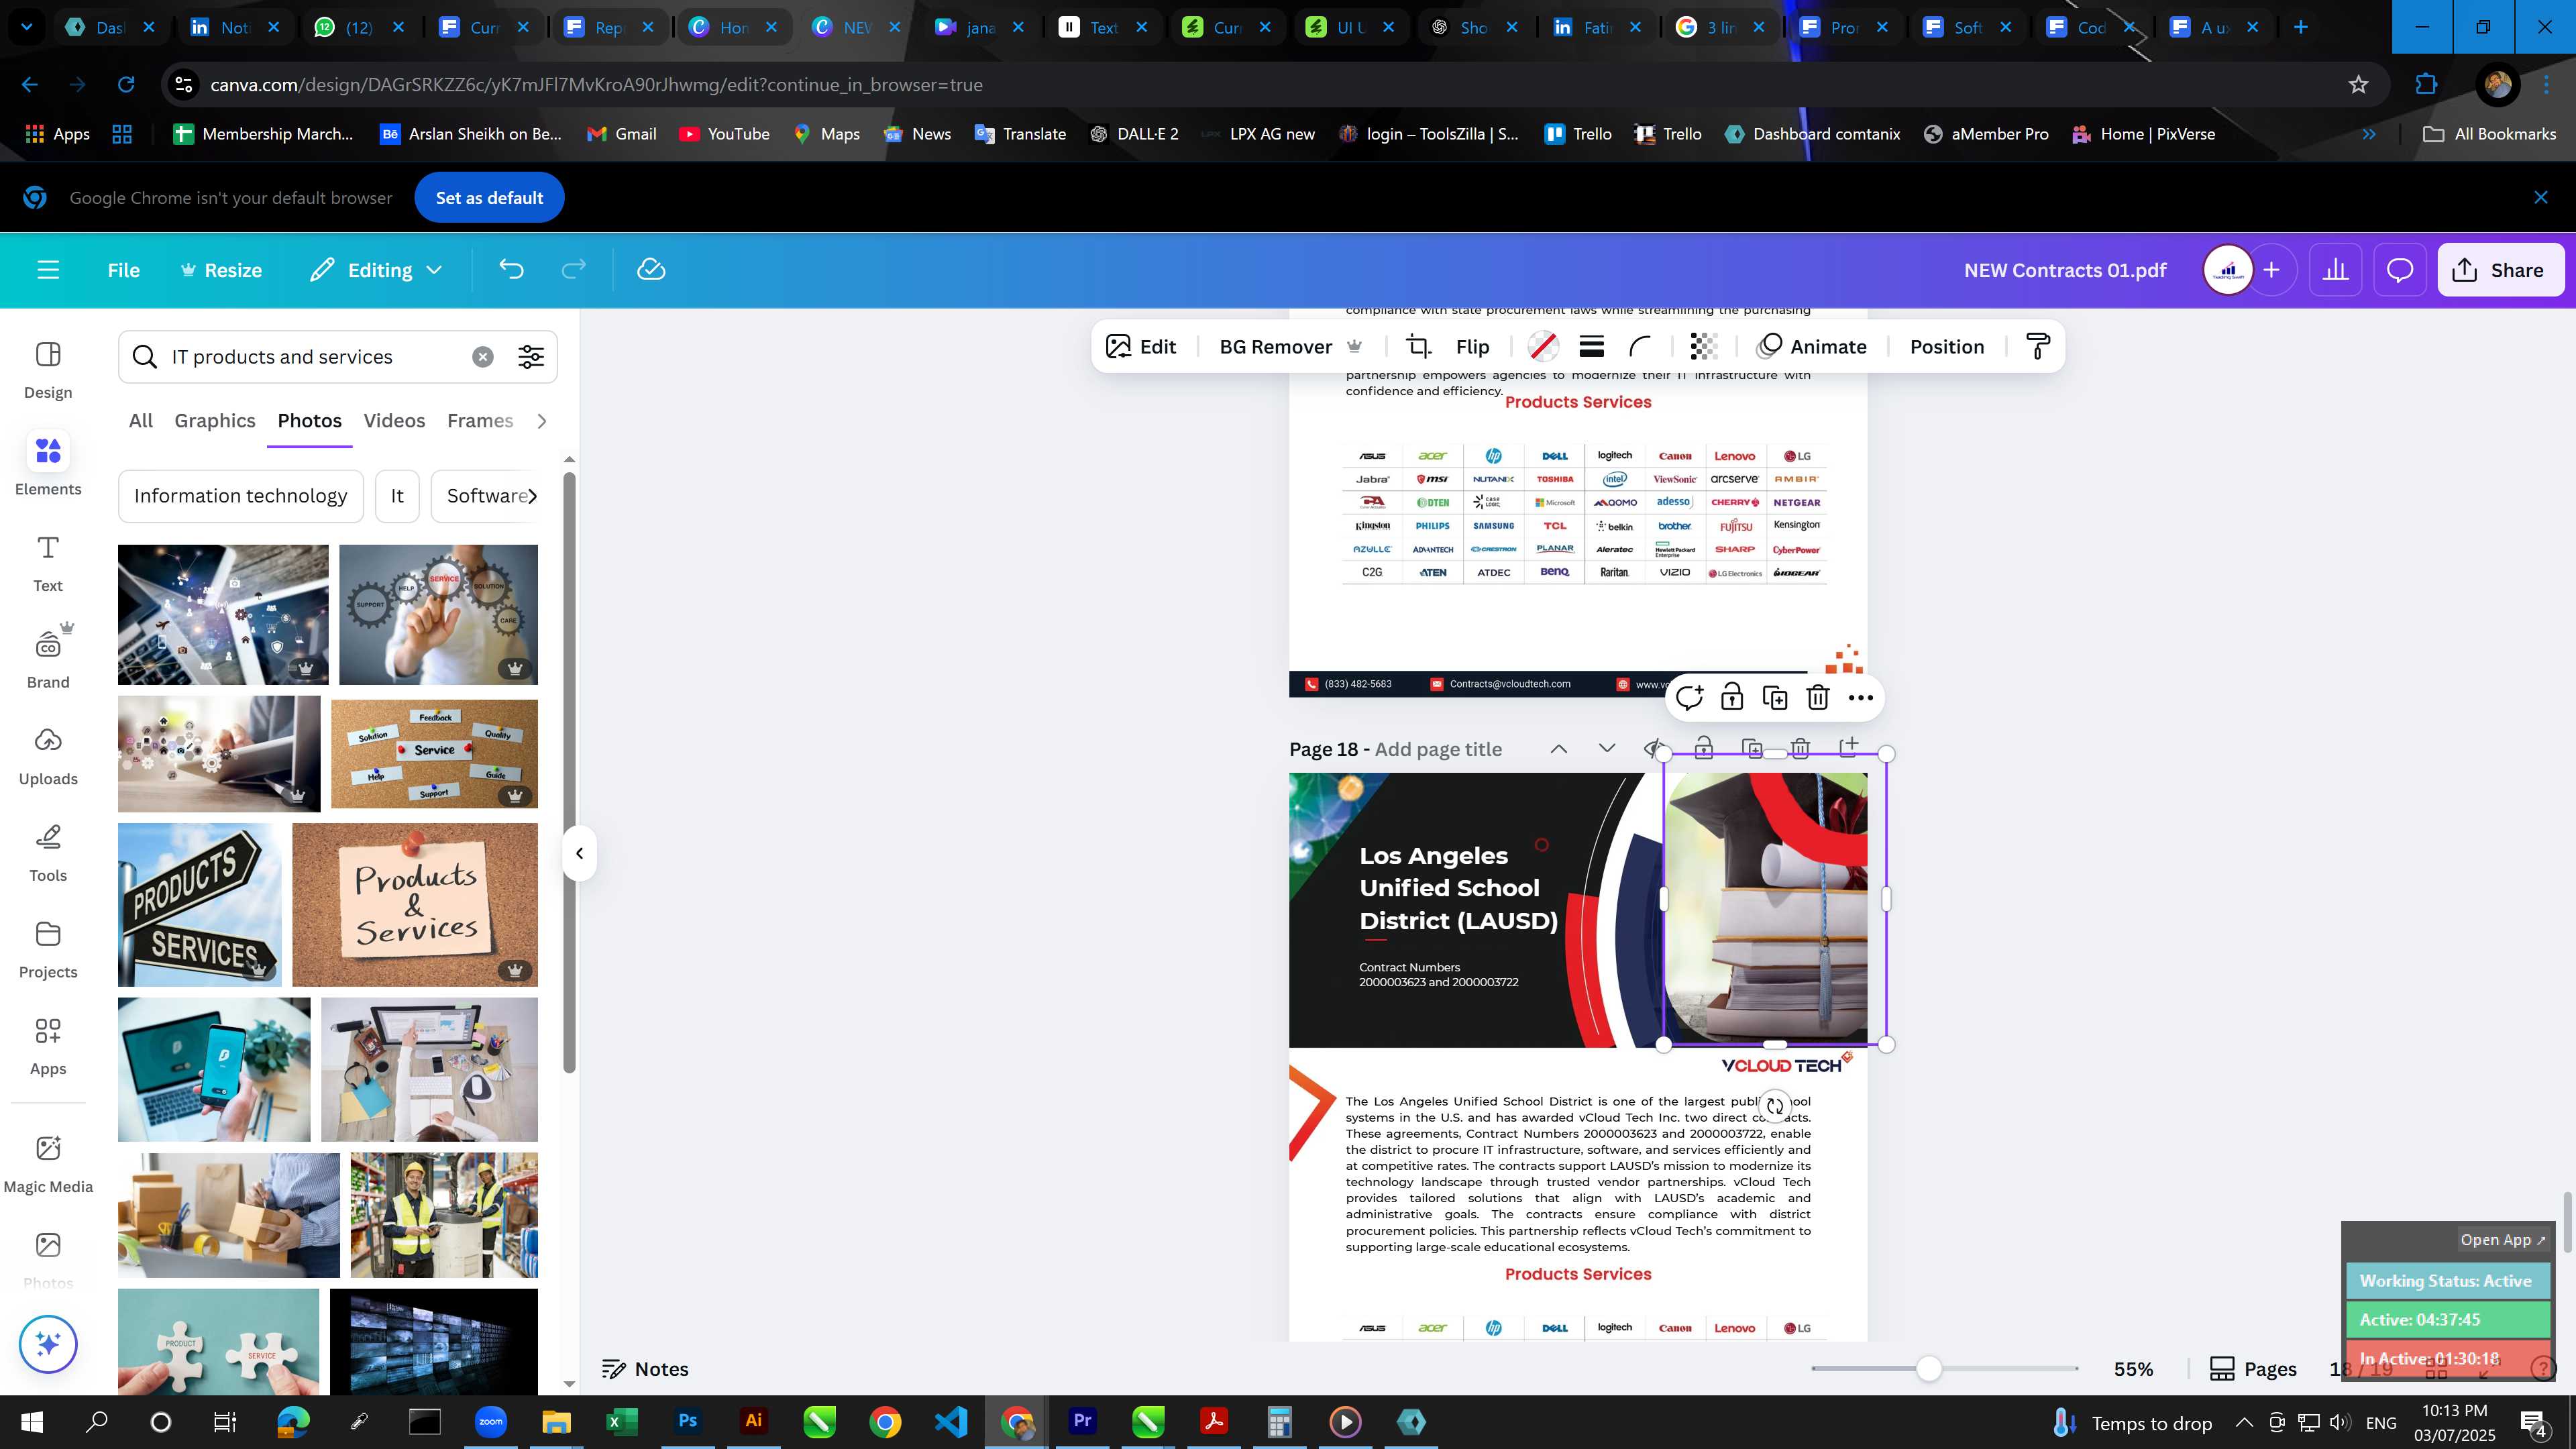
Task: Lock the selected image element
Action: pos(1732,698)
